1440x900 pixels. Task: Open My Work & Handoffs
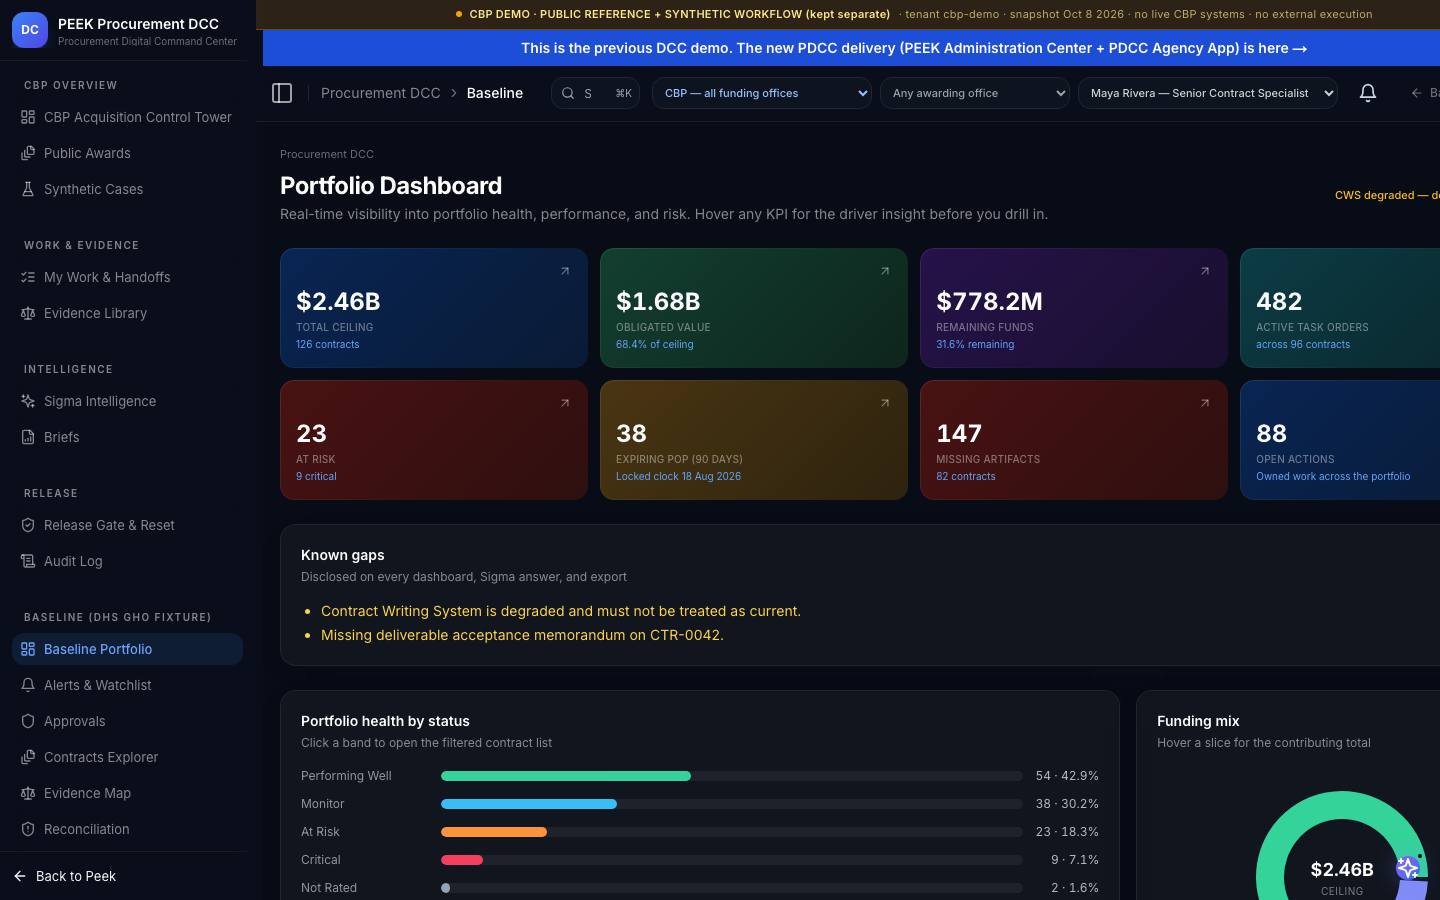127,277
